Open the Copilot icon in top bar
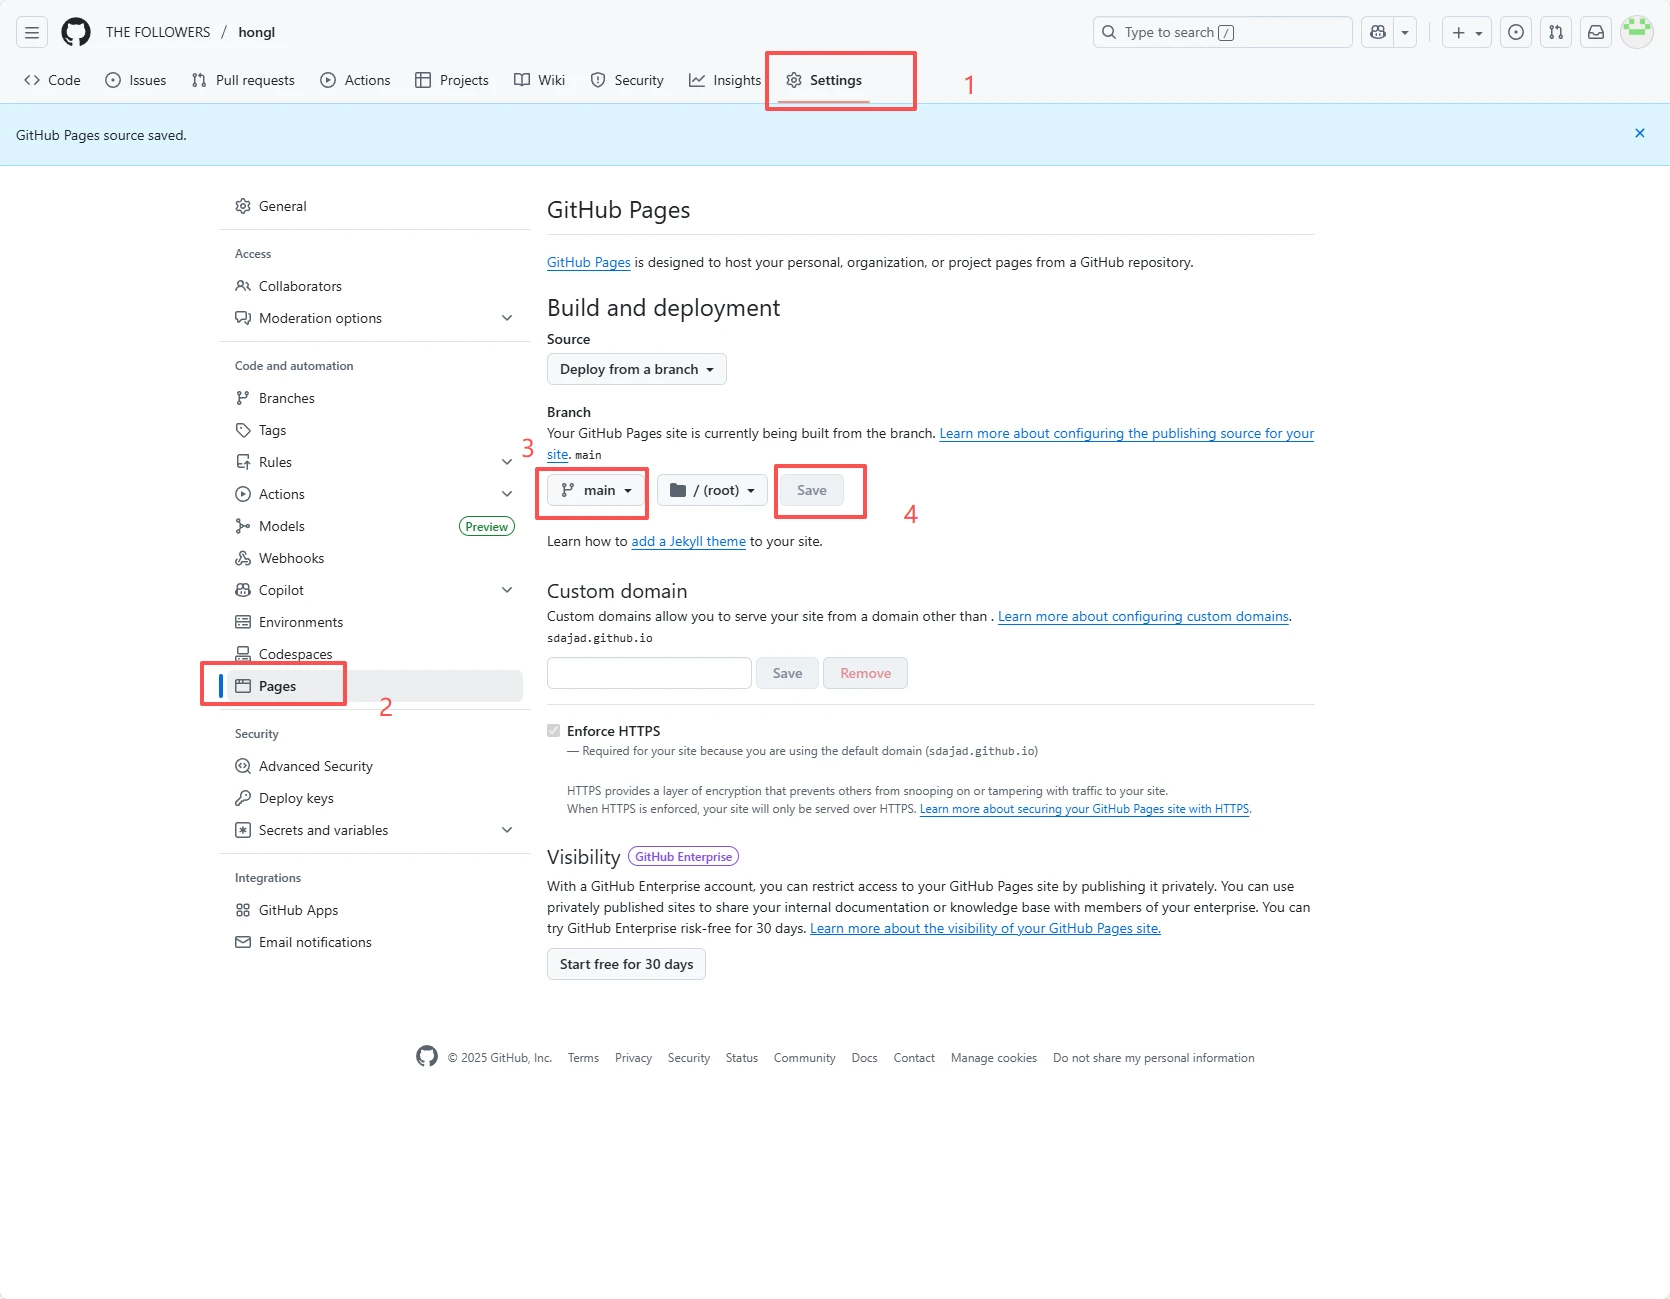 pyautogui.click(x=1378, y=32)
